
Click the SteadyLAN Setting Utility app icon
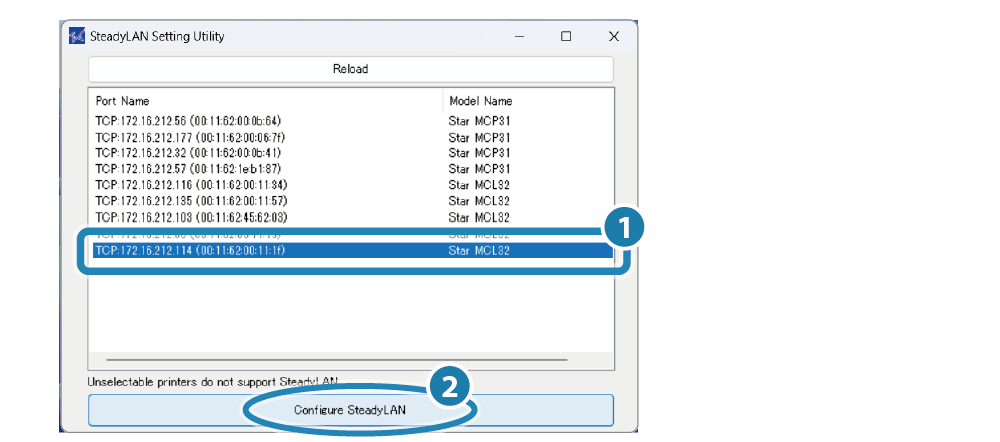(x=77, y=36)
